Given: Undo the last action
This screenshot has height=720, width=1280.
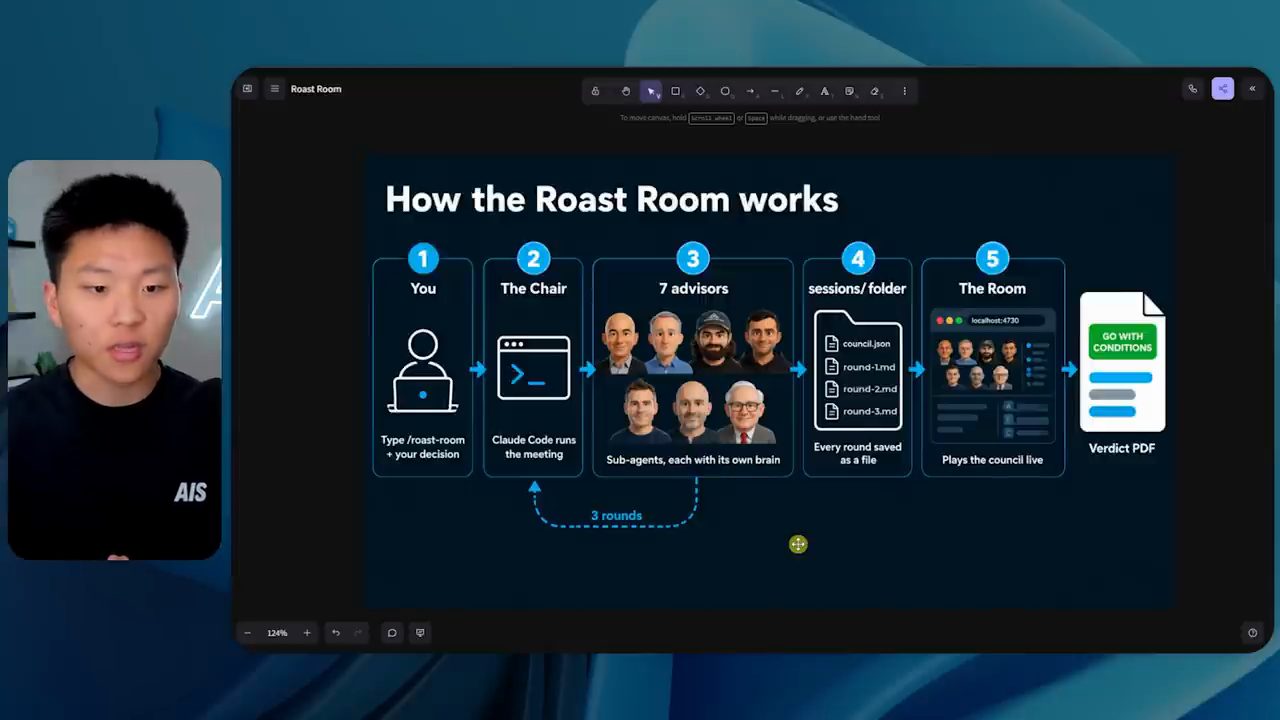Looking at the screenshot, I should pos(336,633).
